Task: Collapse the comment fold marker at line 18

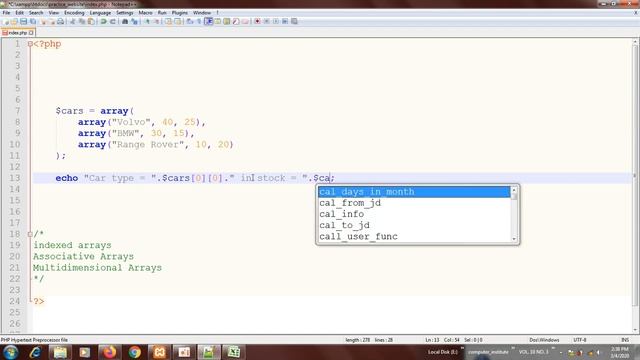Action: (30, 234)
